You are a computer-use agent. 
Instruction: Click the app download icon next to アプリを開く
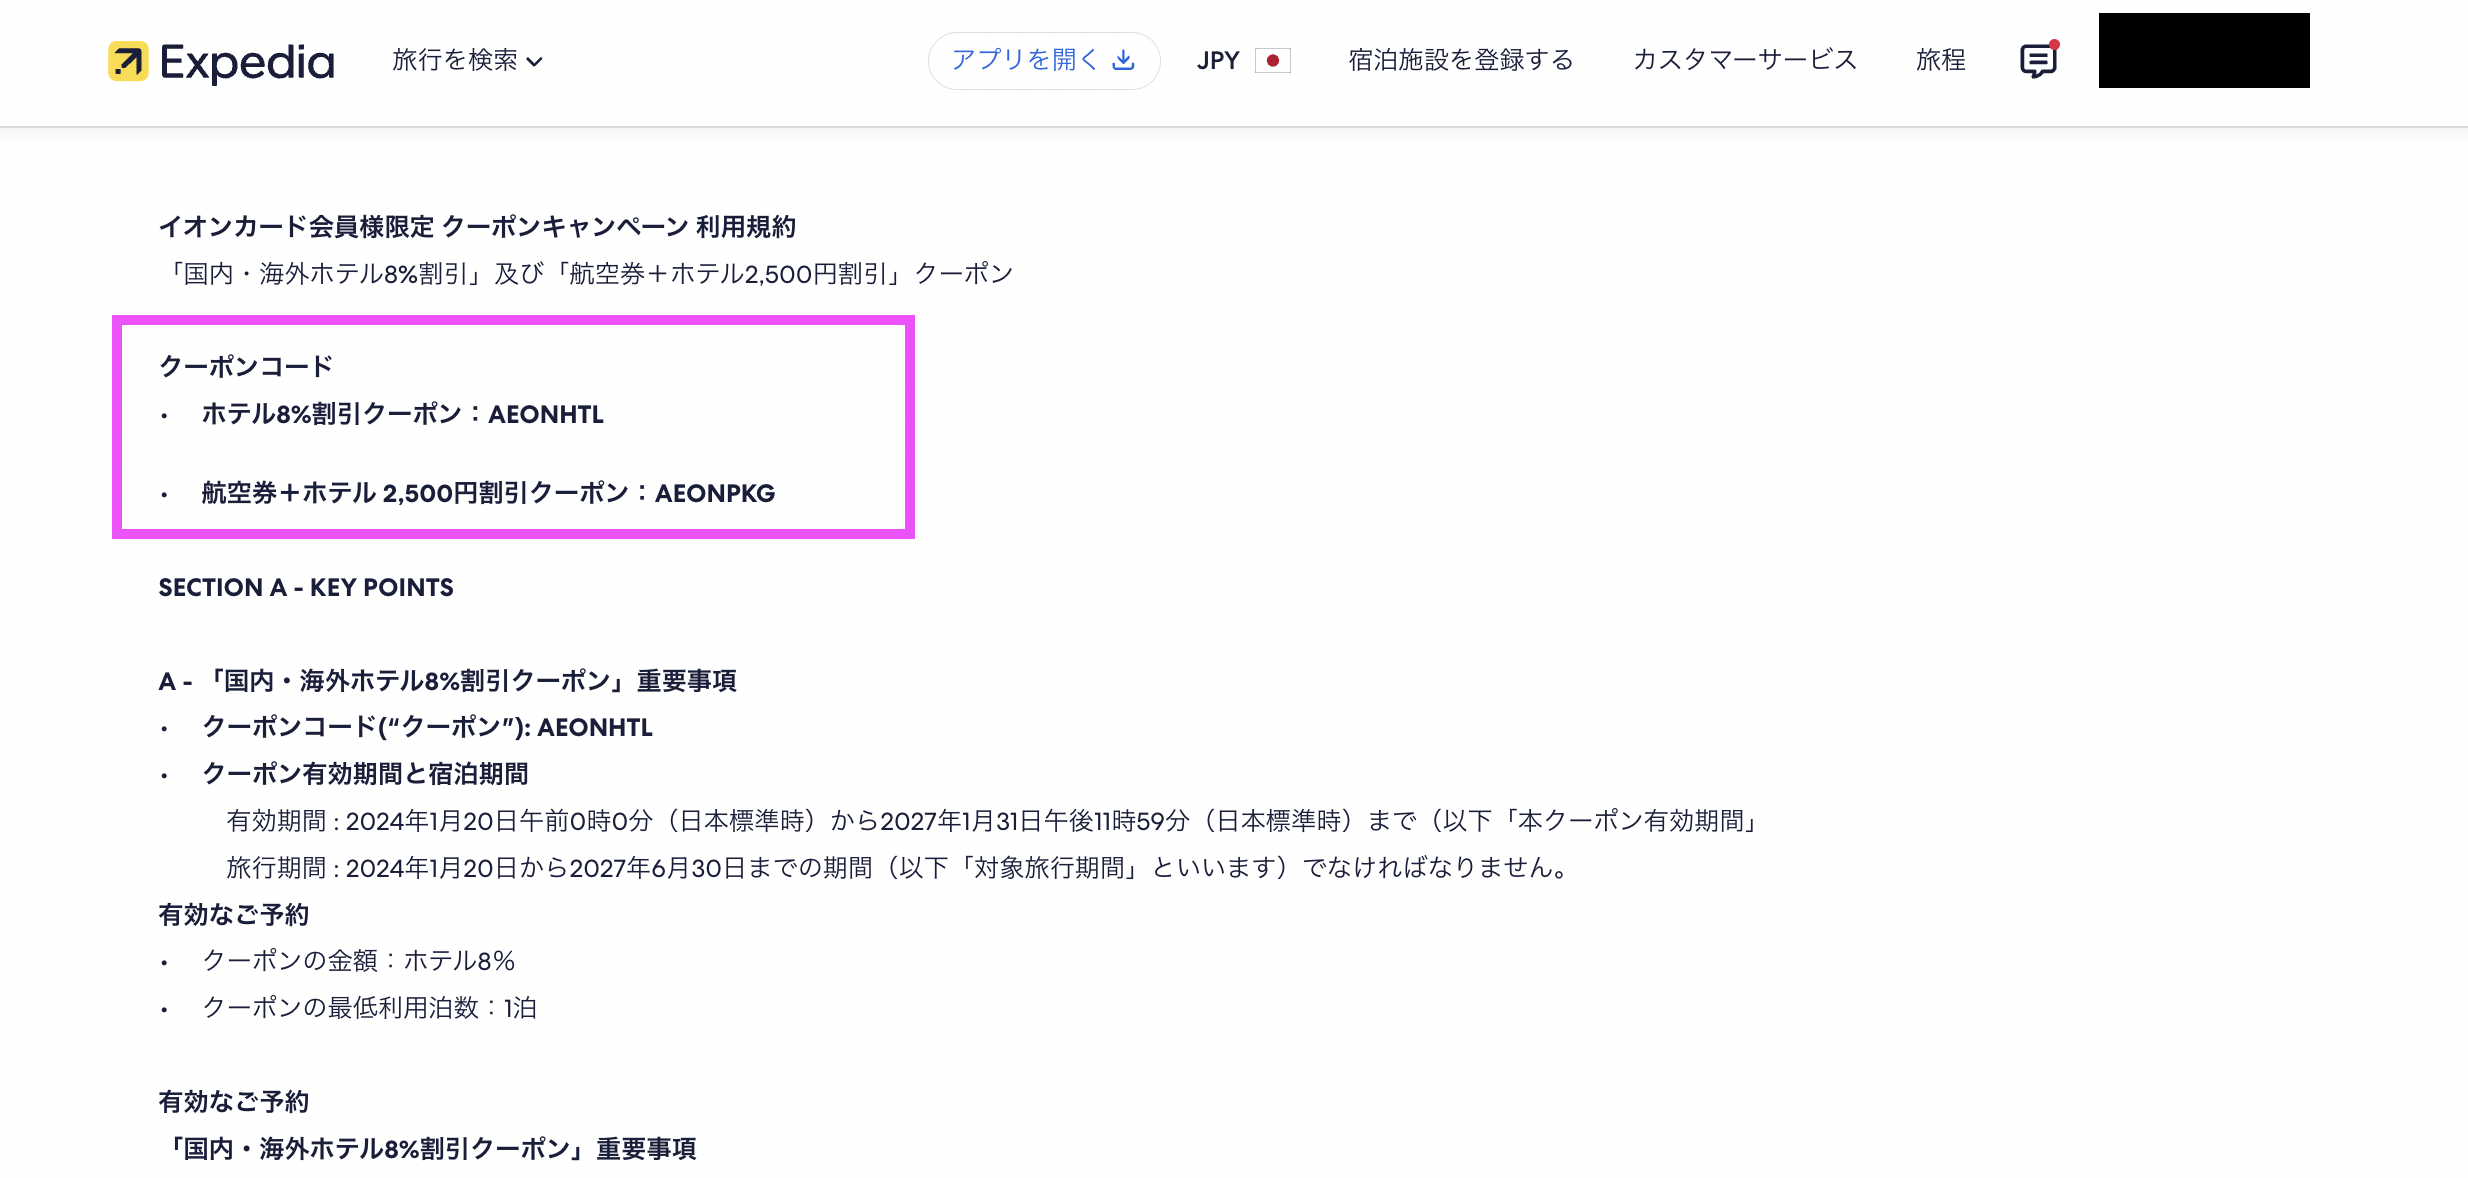click(1122, 60)
